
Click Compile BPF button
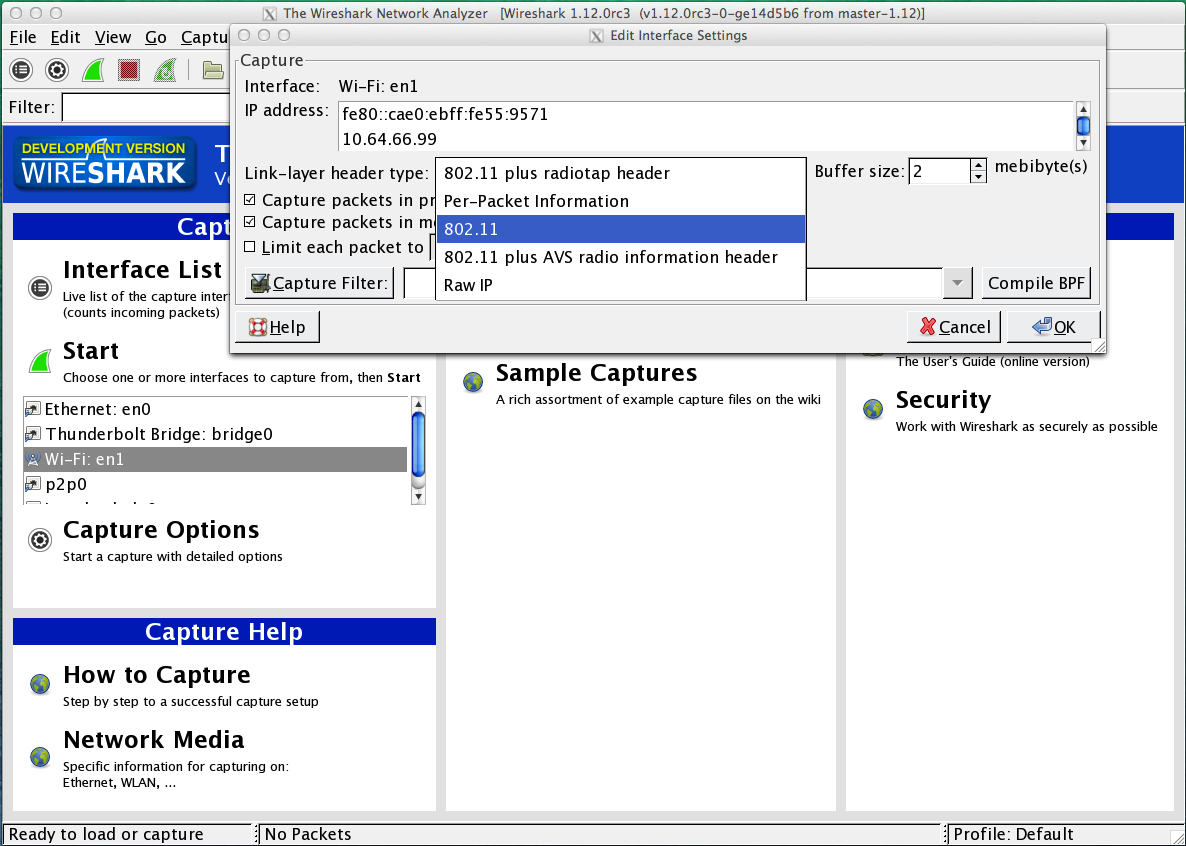tap(1036, 283)
